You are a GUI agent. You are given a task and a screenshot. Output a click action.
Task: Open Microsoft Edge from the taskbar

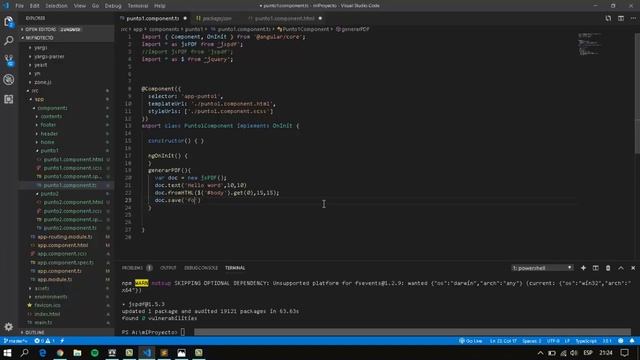pyautogui.click(x=42, y=353)
